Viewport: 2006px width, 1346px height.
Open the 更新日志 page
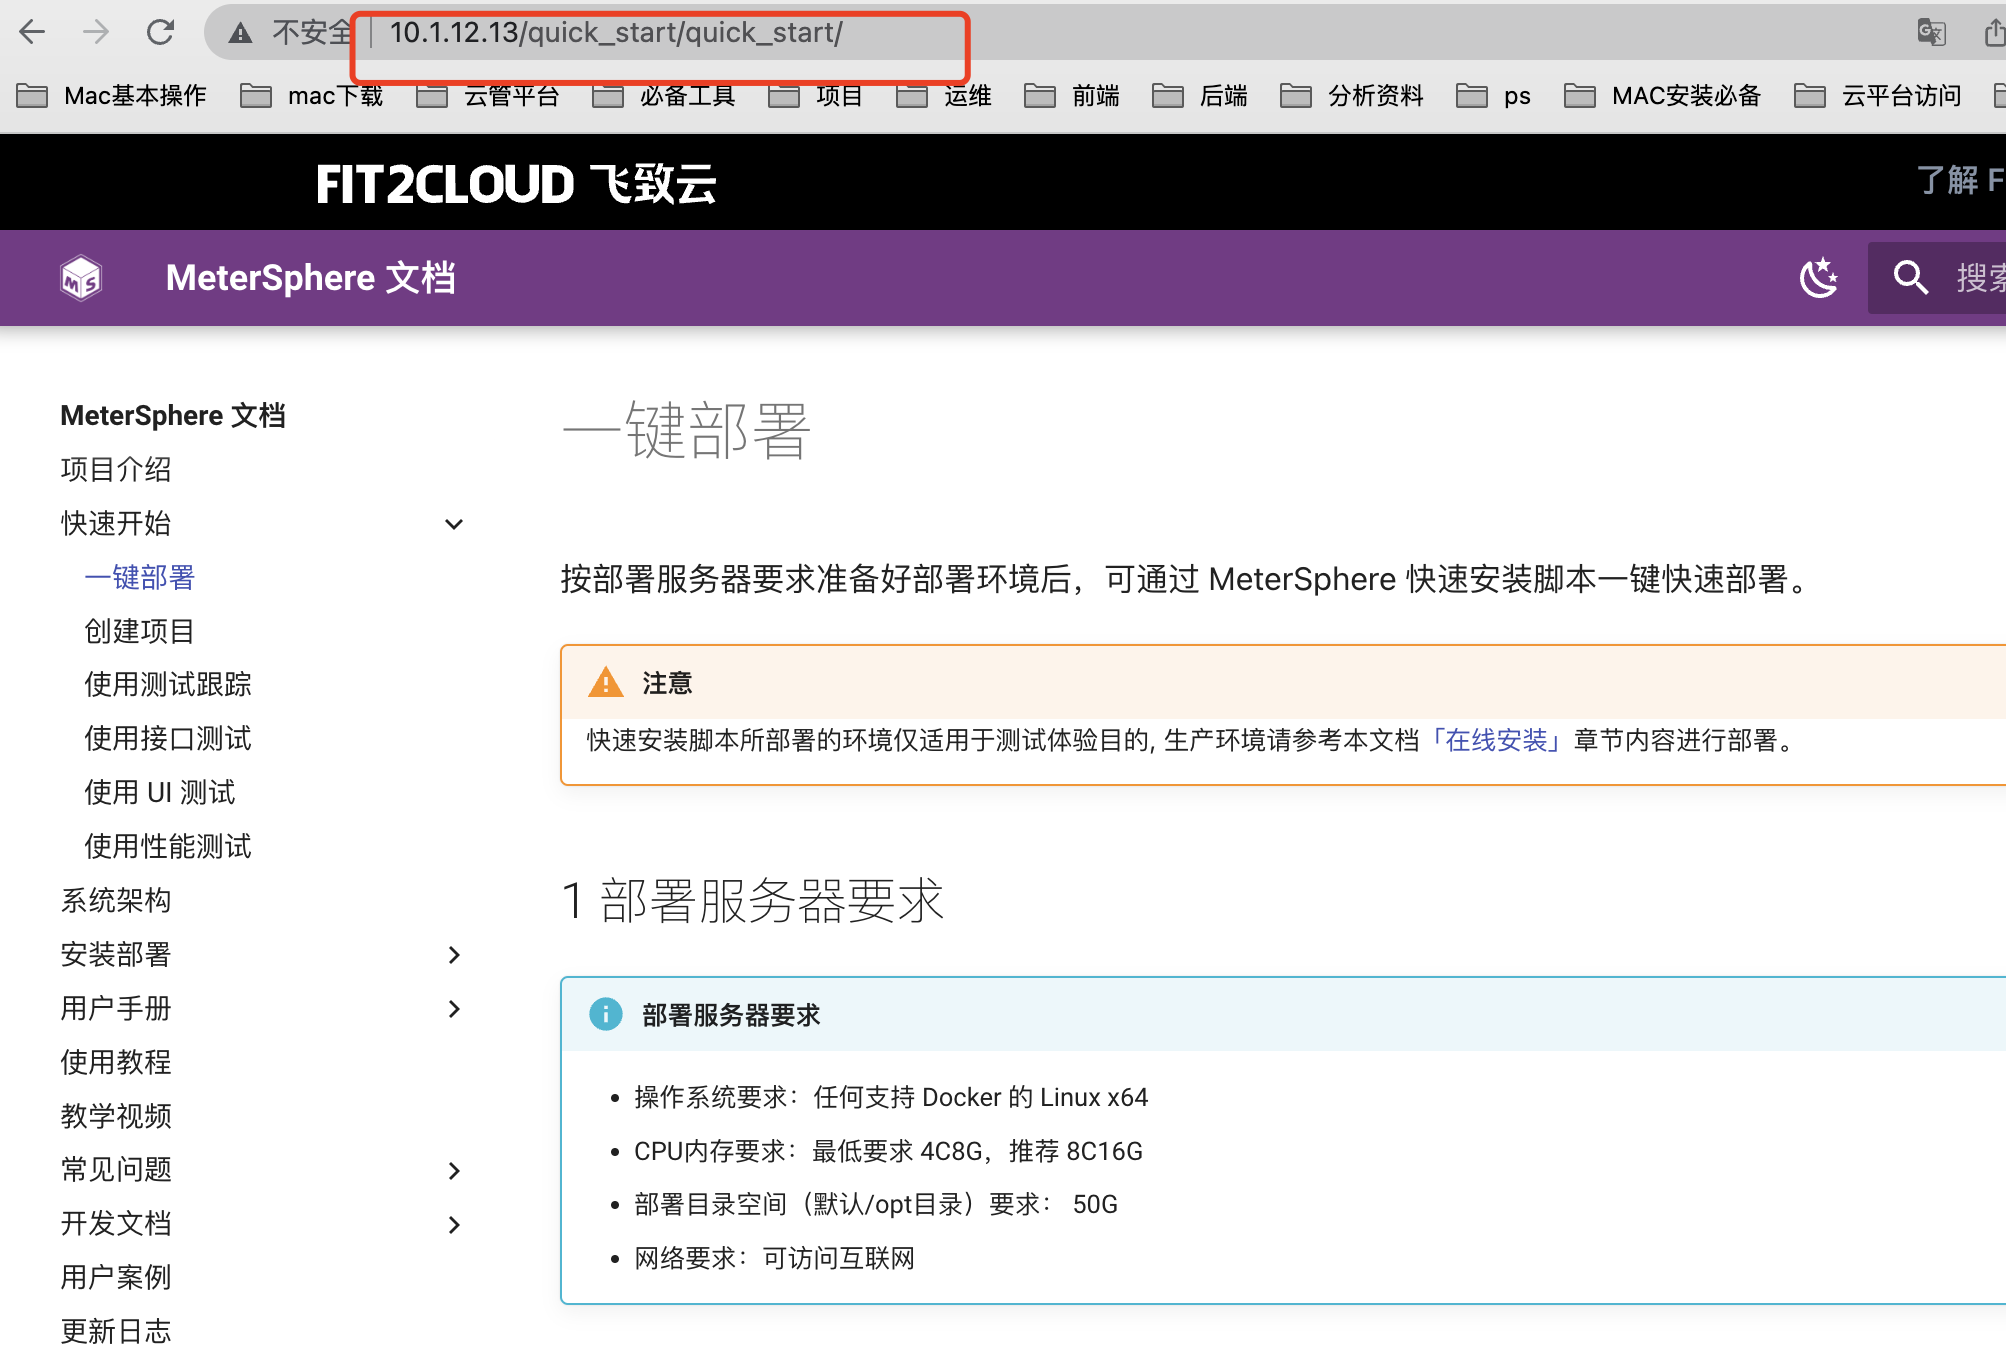pos(115,1331)
